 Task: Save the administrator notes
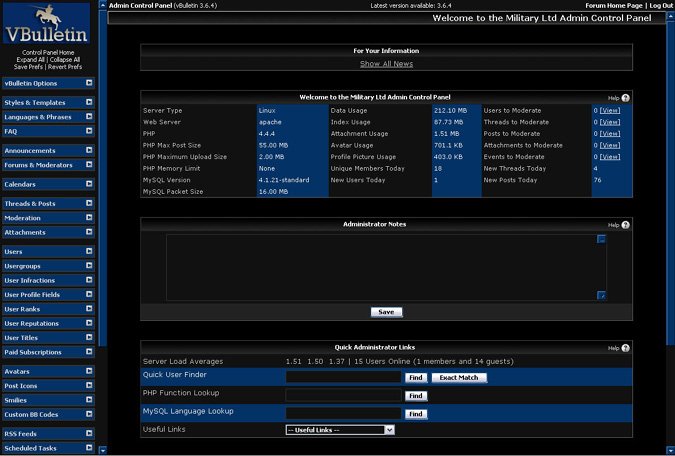click(x=386, y=312)
